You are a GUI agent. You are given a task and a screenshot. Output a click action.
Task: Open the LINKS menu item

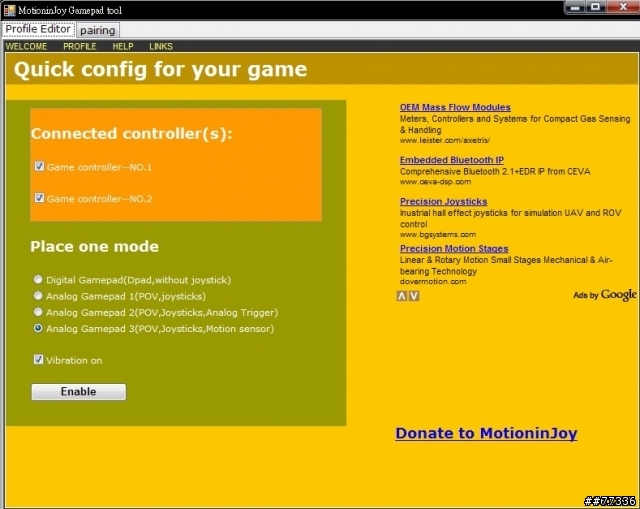click(161, 47)
